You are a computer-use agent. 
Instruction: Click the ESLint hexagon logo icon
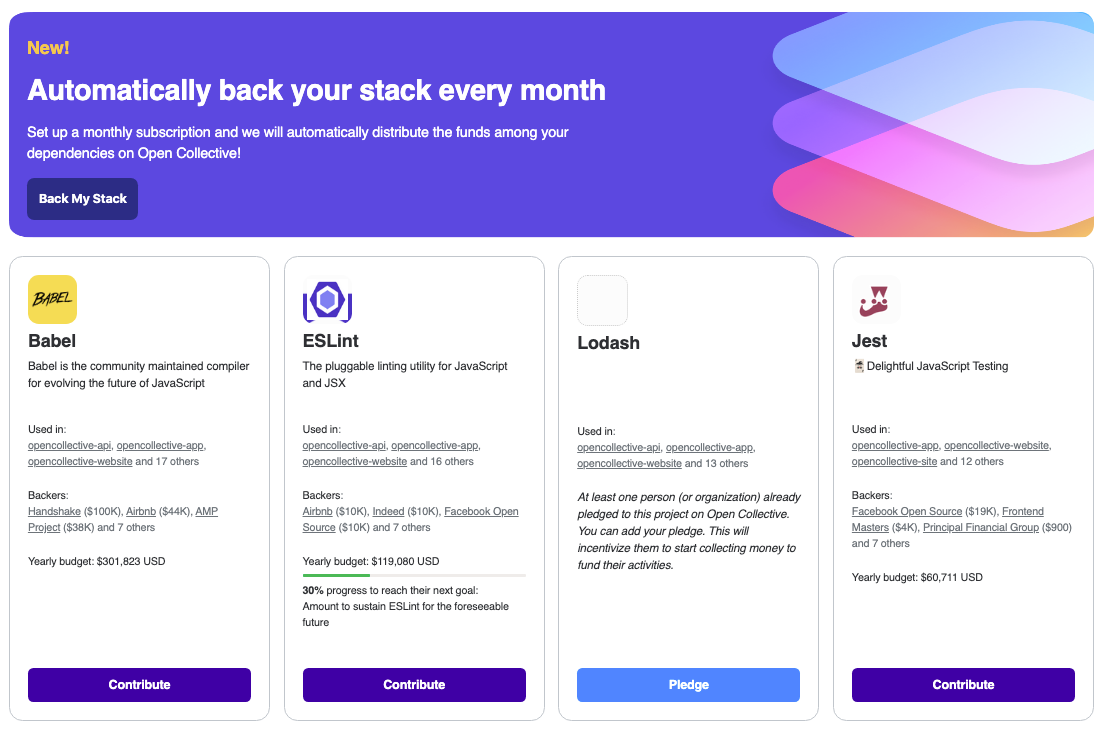(327, 301)
